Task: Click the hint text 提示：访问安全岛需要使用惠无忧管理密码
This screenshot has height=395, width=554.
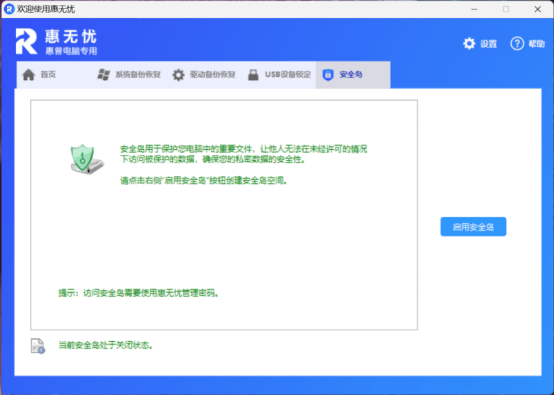Action: pos(138,293)
